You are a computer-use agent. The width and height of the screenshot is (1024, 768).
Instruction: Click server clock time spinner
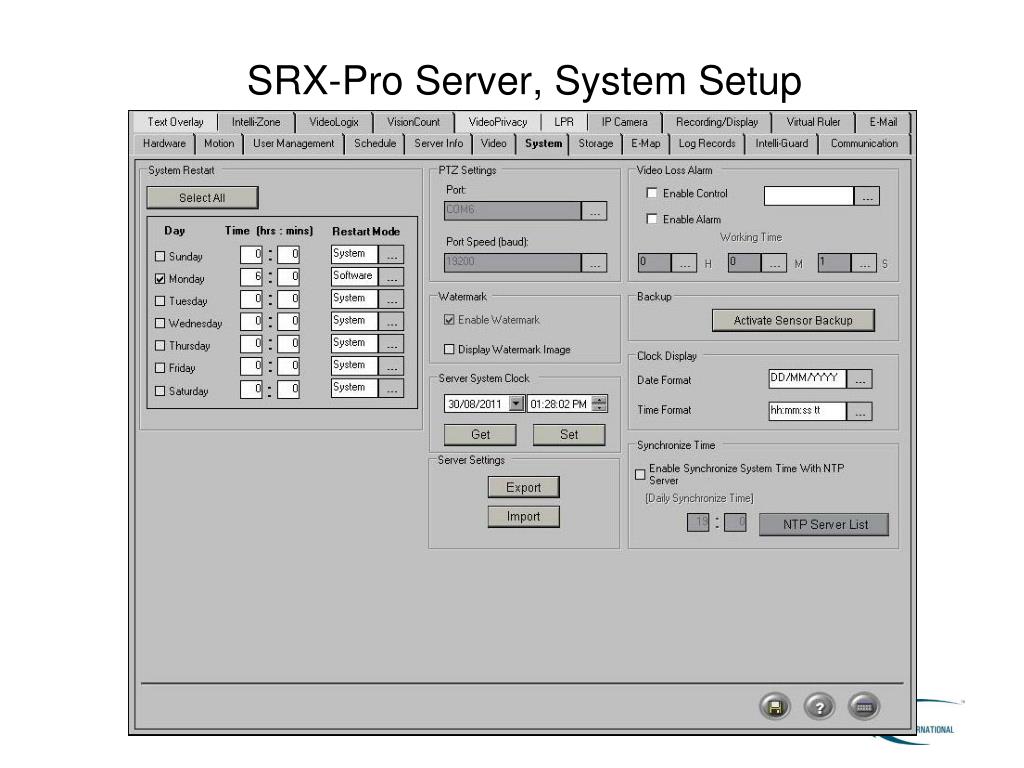coord(600,404)
